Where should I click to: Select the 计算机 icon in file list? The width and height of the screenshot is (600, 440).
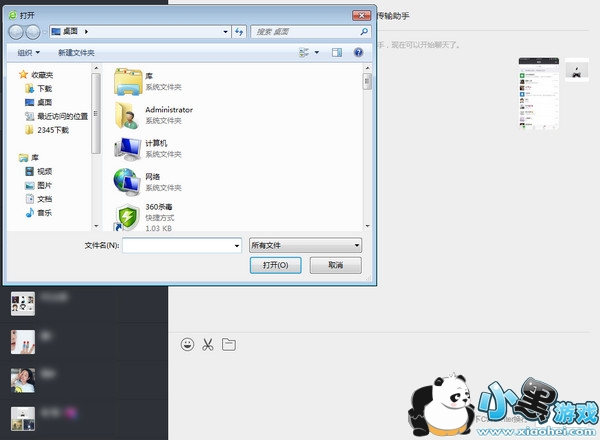(127, 149)
